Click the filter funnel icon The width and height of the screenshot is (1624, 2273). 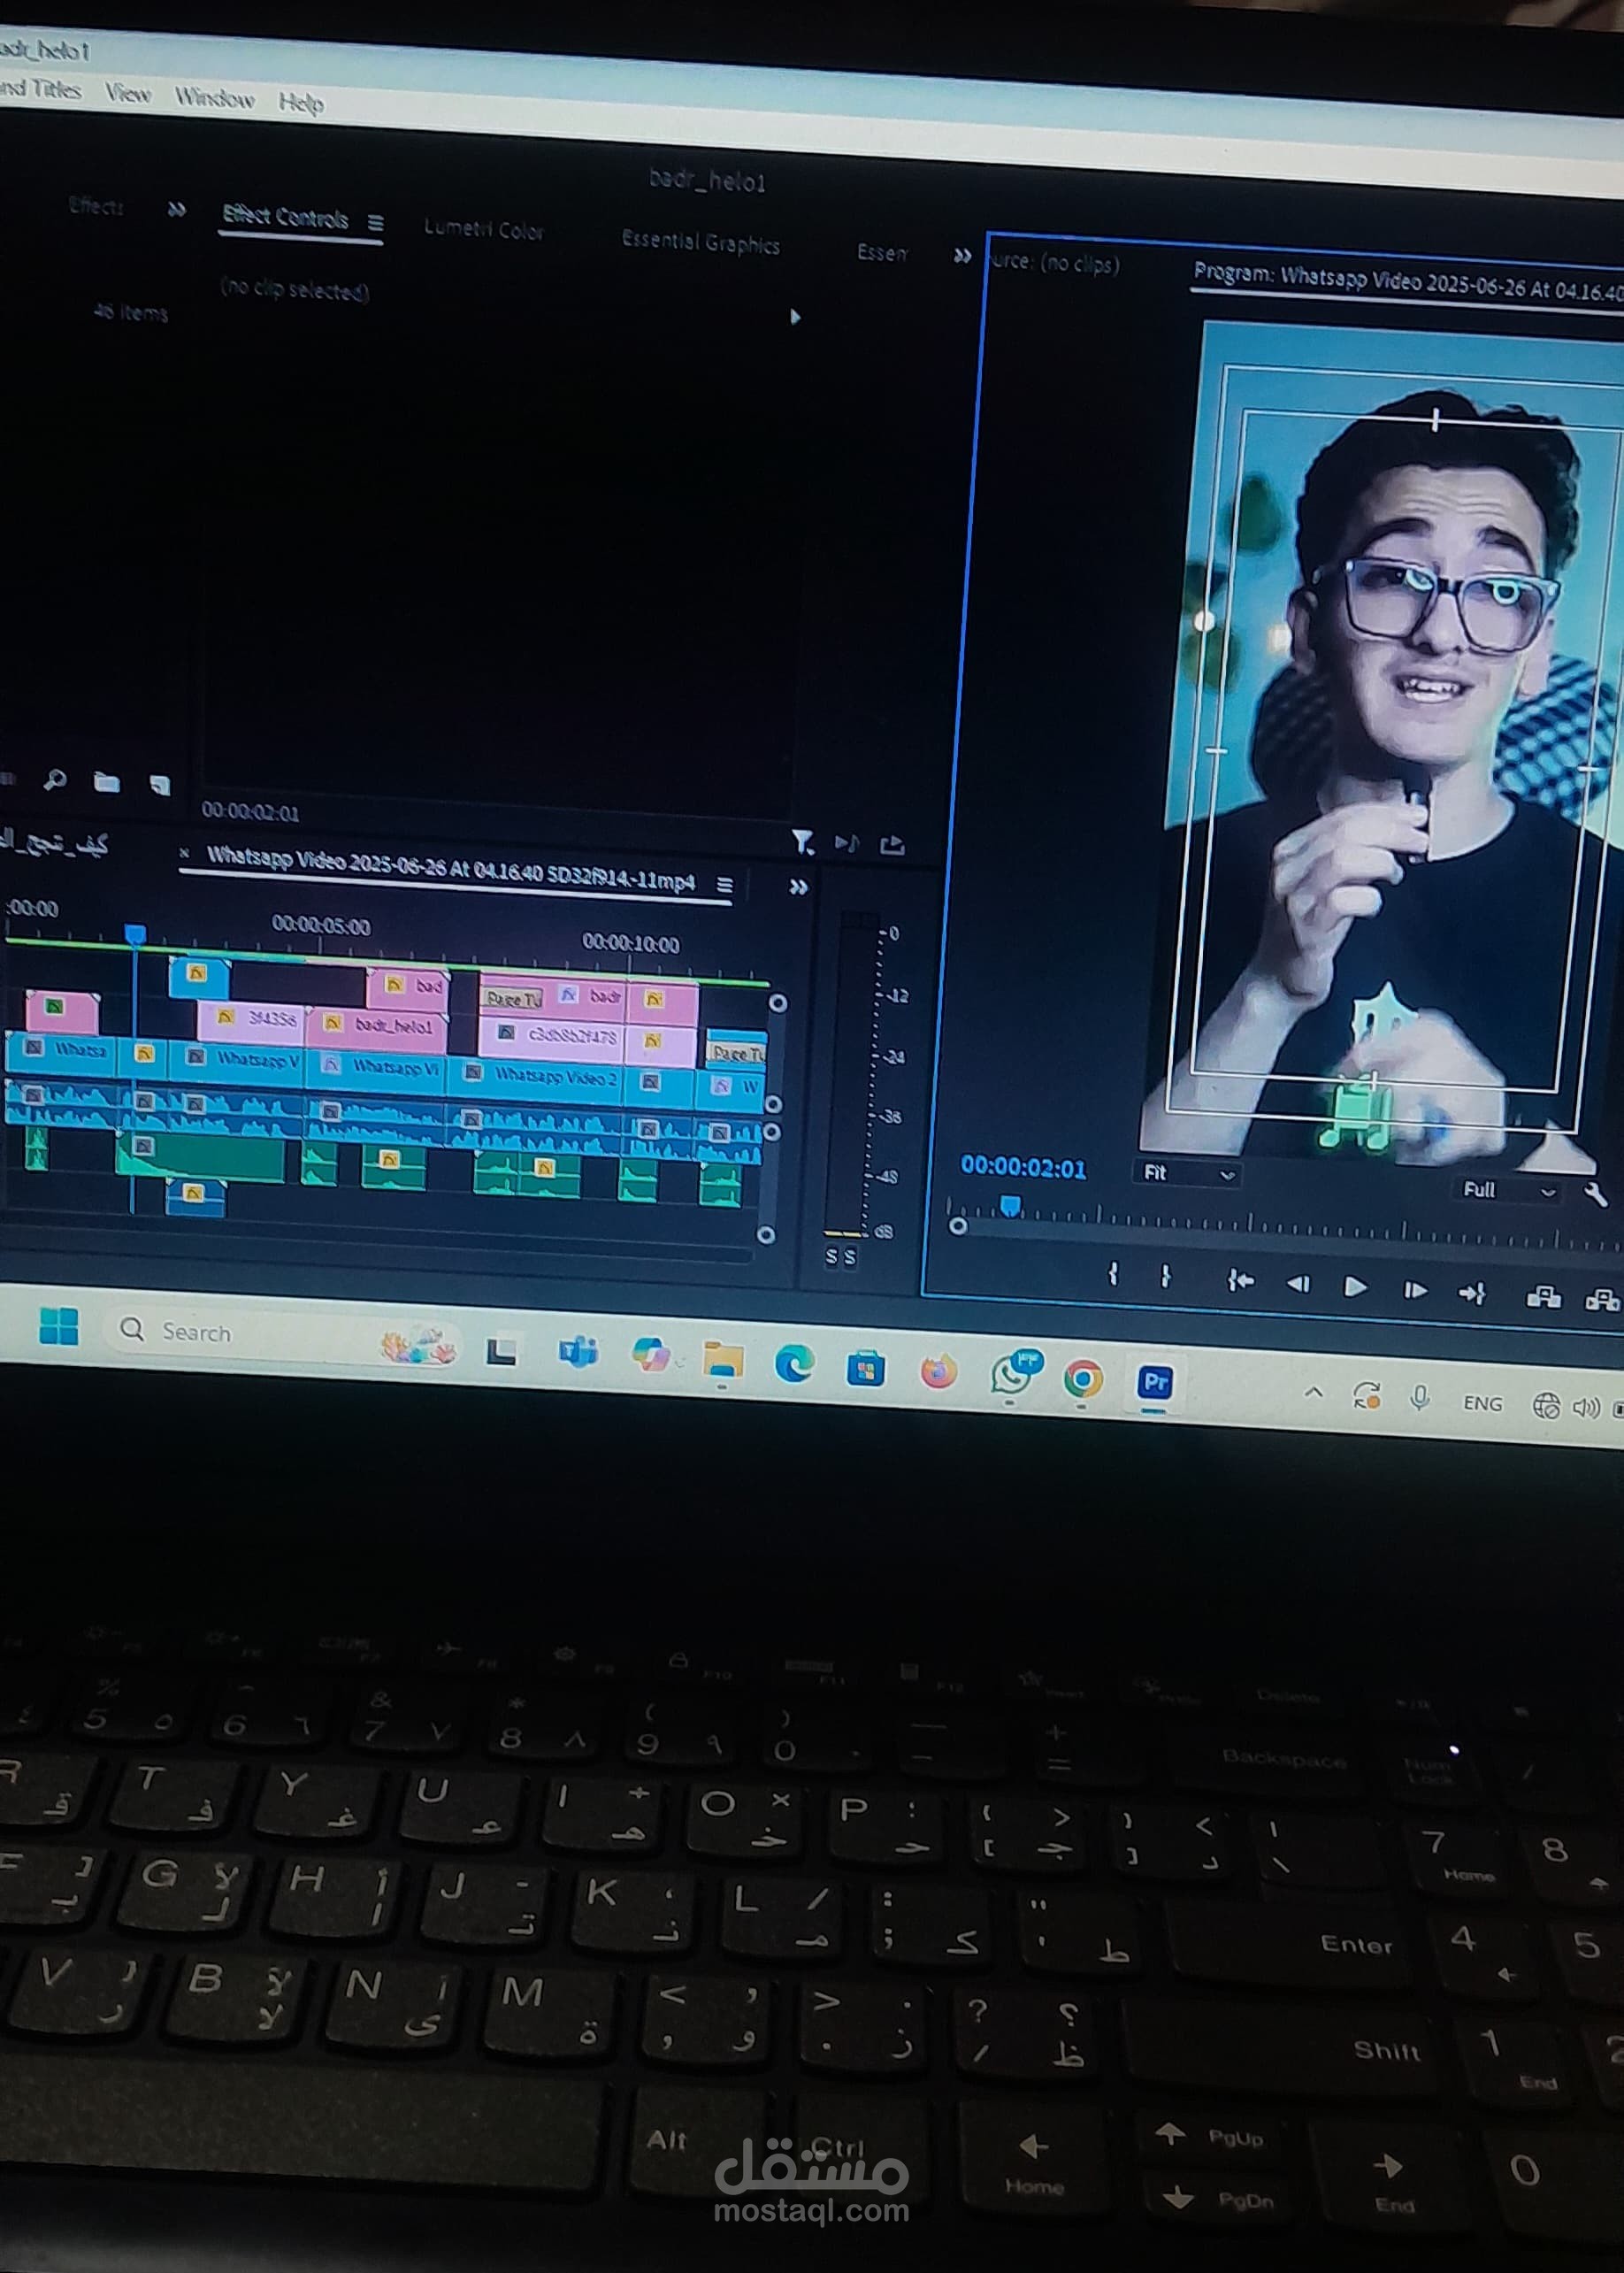[x=802, y=842]
